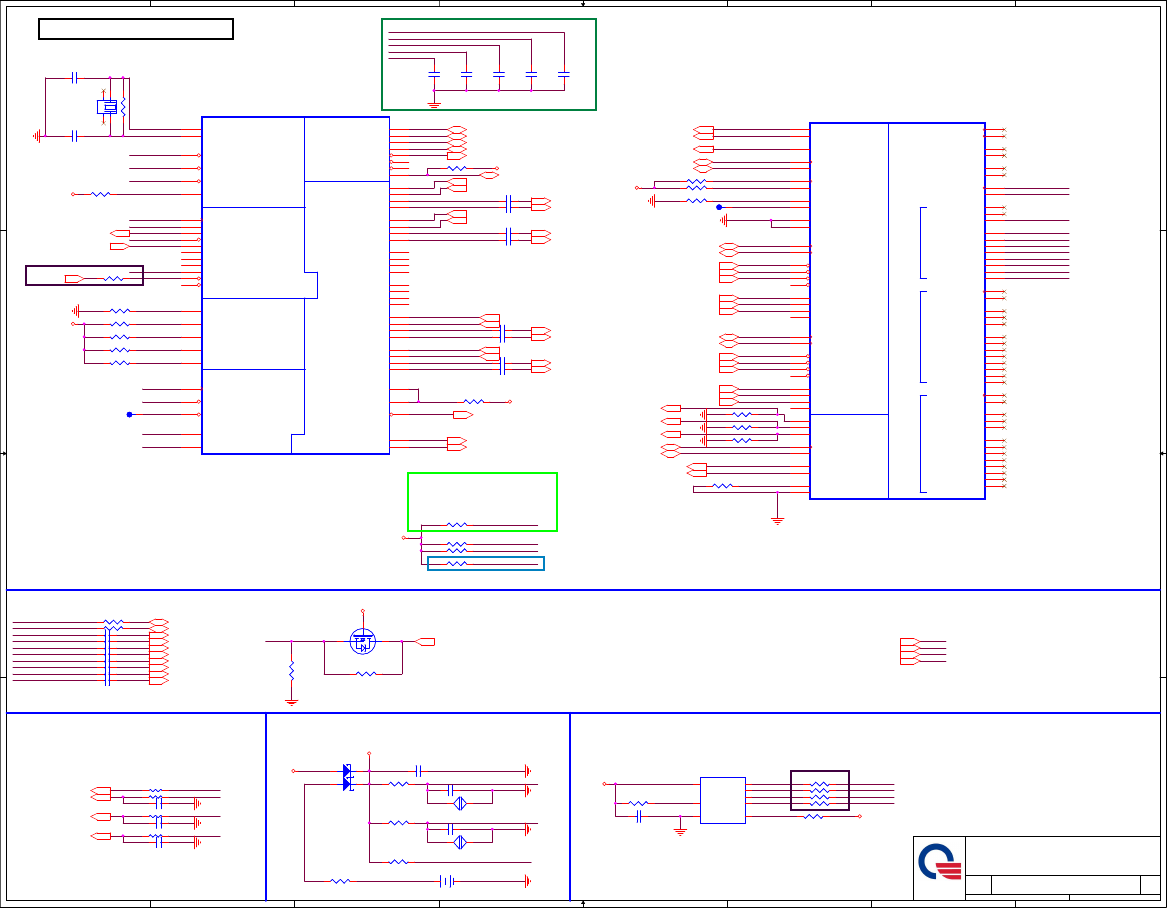The width and height of the screenshot is (1167, 908).
Task: Select the MOSFET transistor symbol
Action: point(362,642)
